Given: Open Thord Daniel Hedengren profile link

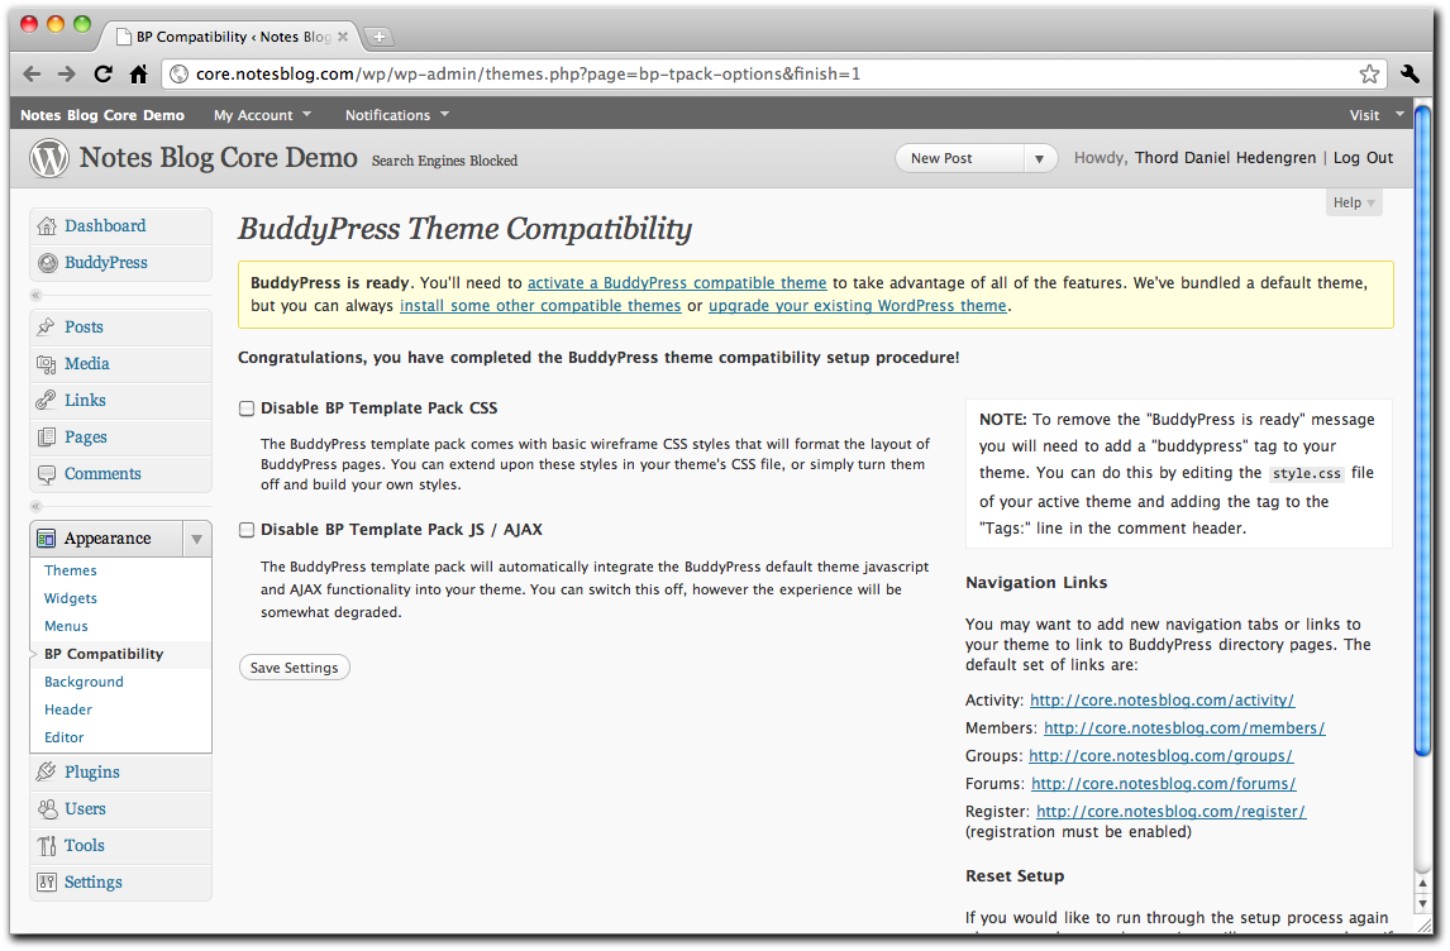Looking at the screenshot, I should tap(1225, 158).
